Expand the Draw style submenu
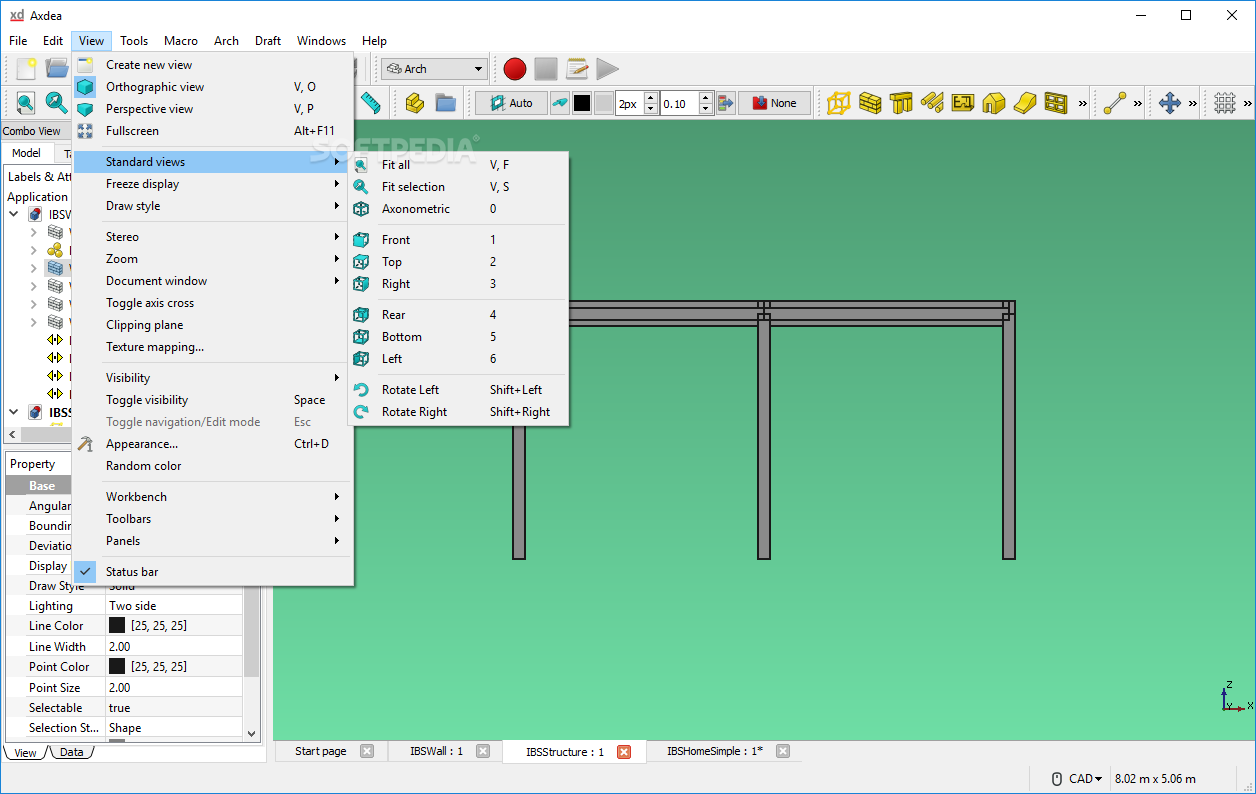Viewport: 1256px width, 794px height. [x=213, y=206]
